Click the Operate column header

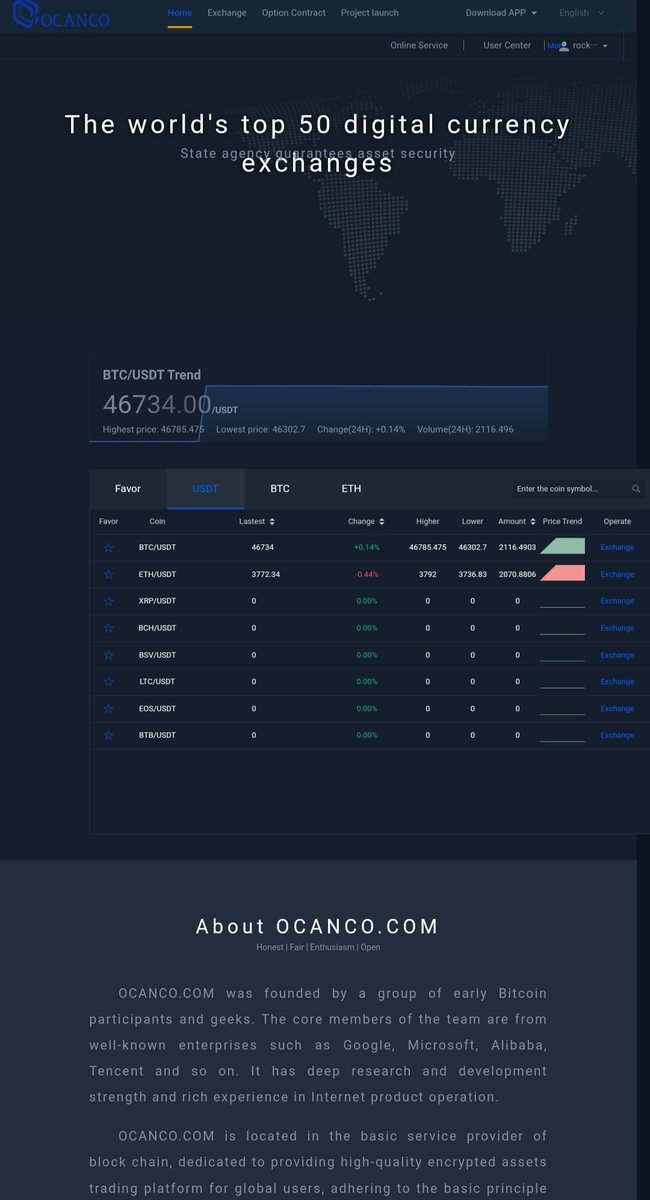(617, 521)
